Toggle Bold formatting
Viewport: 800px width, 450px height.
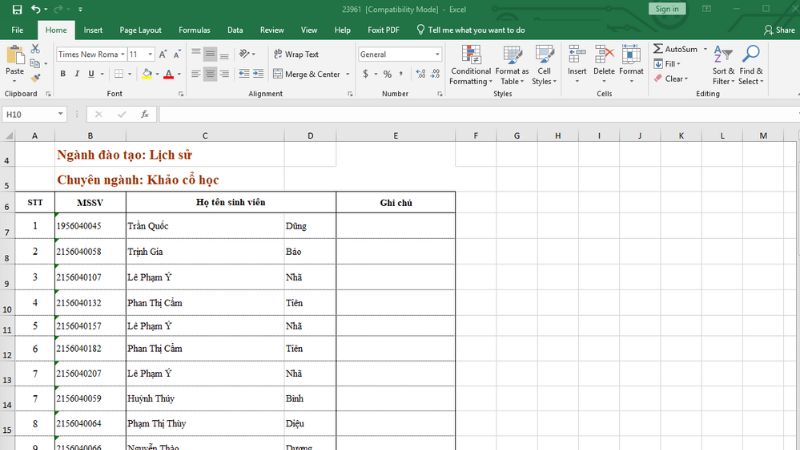tap(62, 74)
